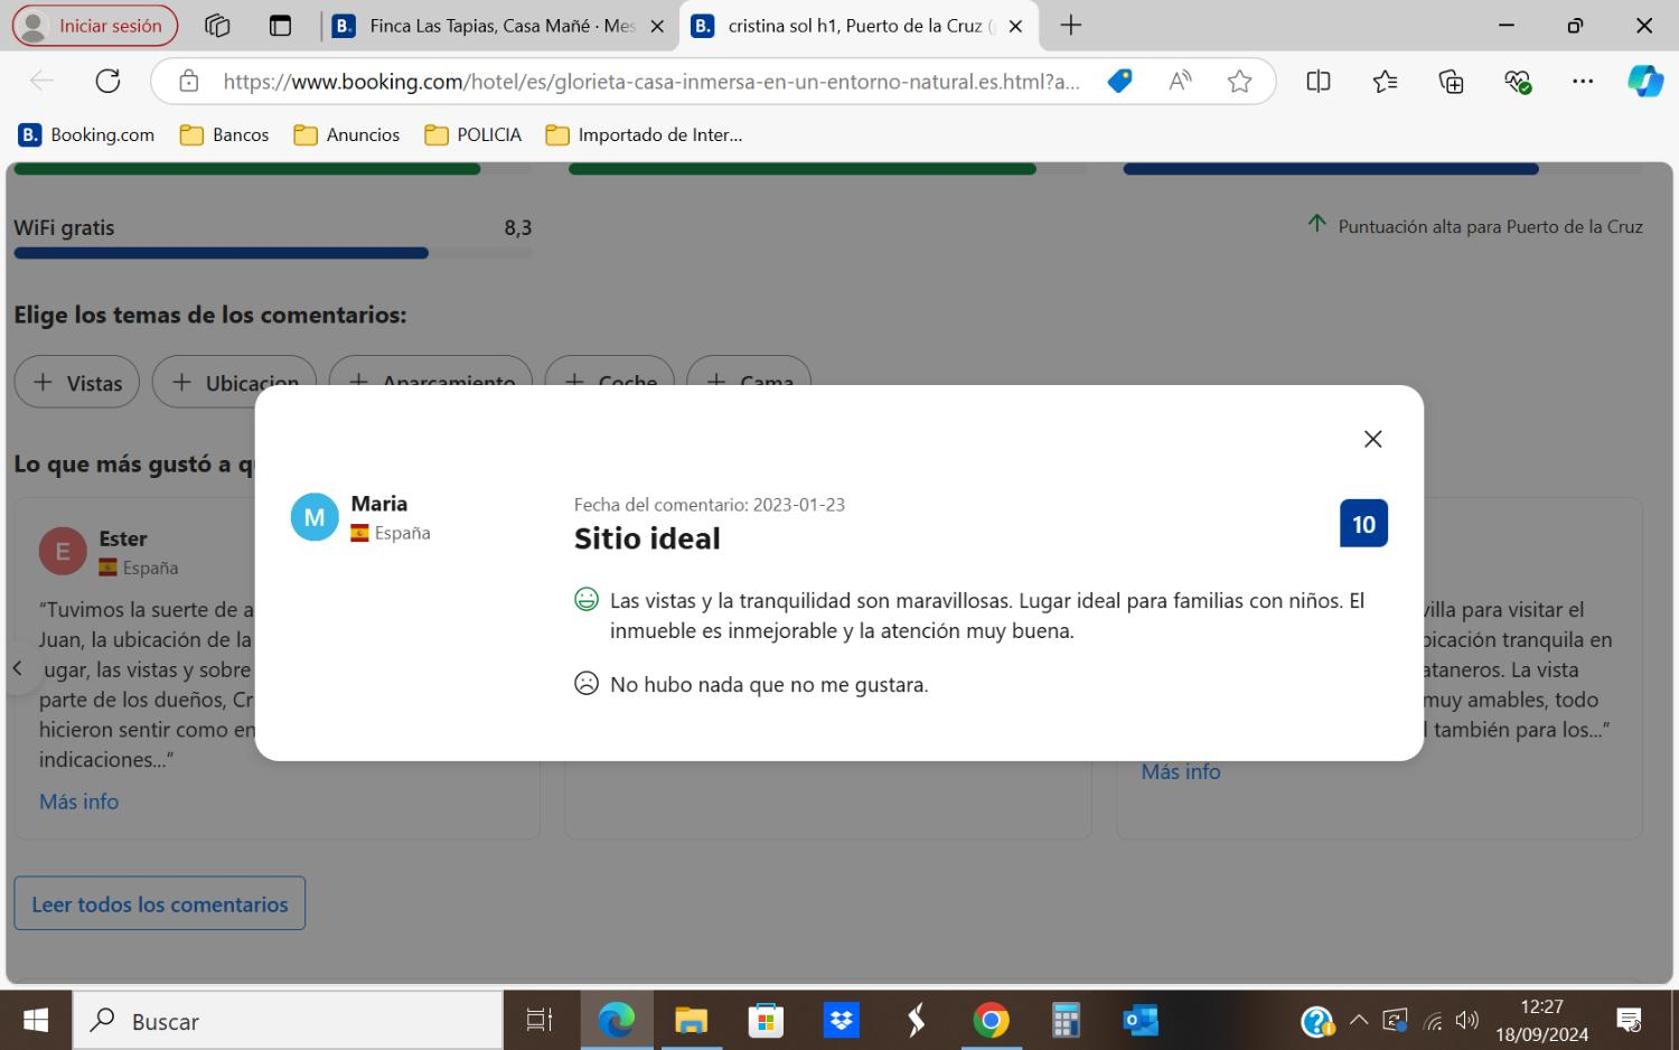This screenshot has height=1050, width=1679.
Task: Close the Finca Las Tapias tab
Action: pos(657,26)
